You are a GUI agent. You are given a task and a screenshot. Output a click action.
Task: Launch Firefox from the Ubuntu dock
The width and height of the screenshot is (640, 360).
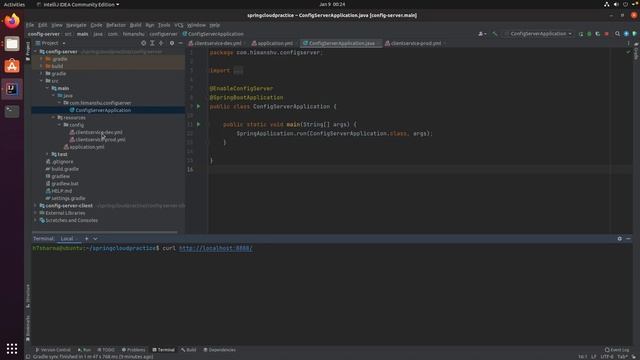coord(12,21)
